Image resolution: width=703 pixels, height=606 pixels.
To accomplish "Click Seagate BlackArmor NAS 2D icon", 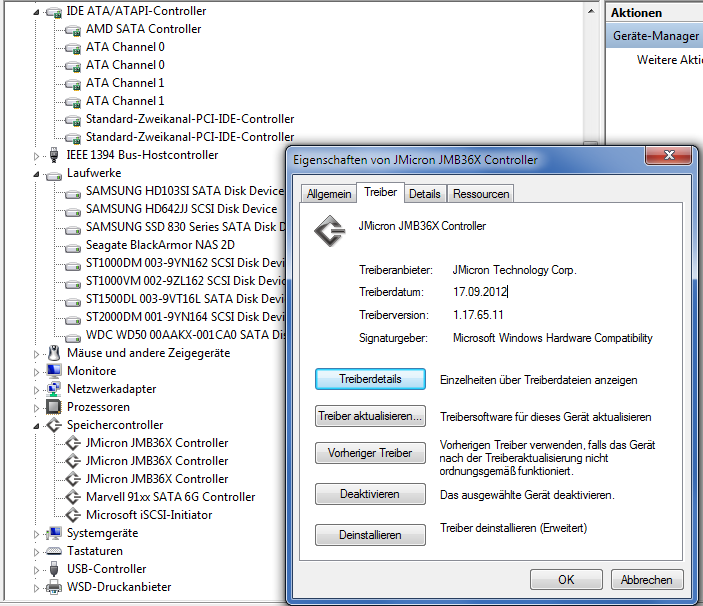I will [x=73, y=247].
